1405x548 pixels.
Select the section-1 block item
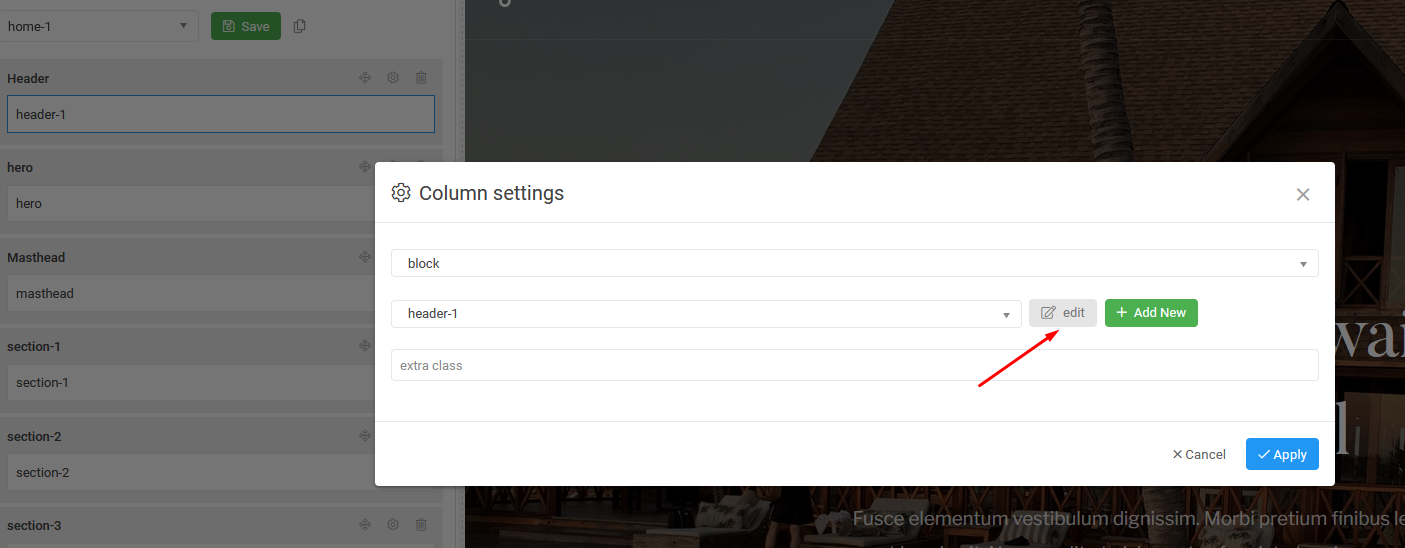coord(190,382)
